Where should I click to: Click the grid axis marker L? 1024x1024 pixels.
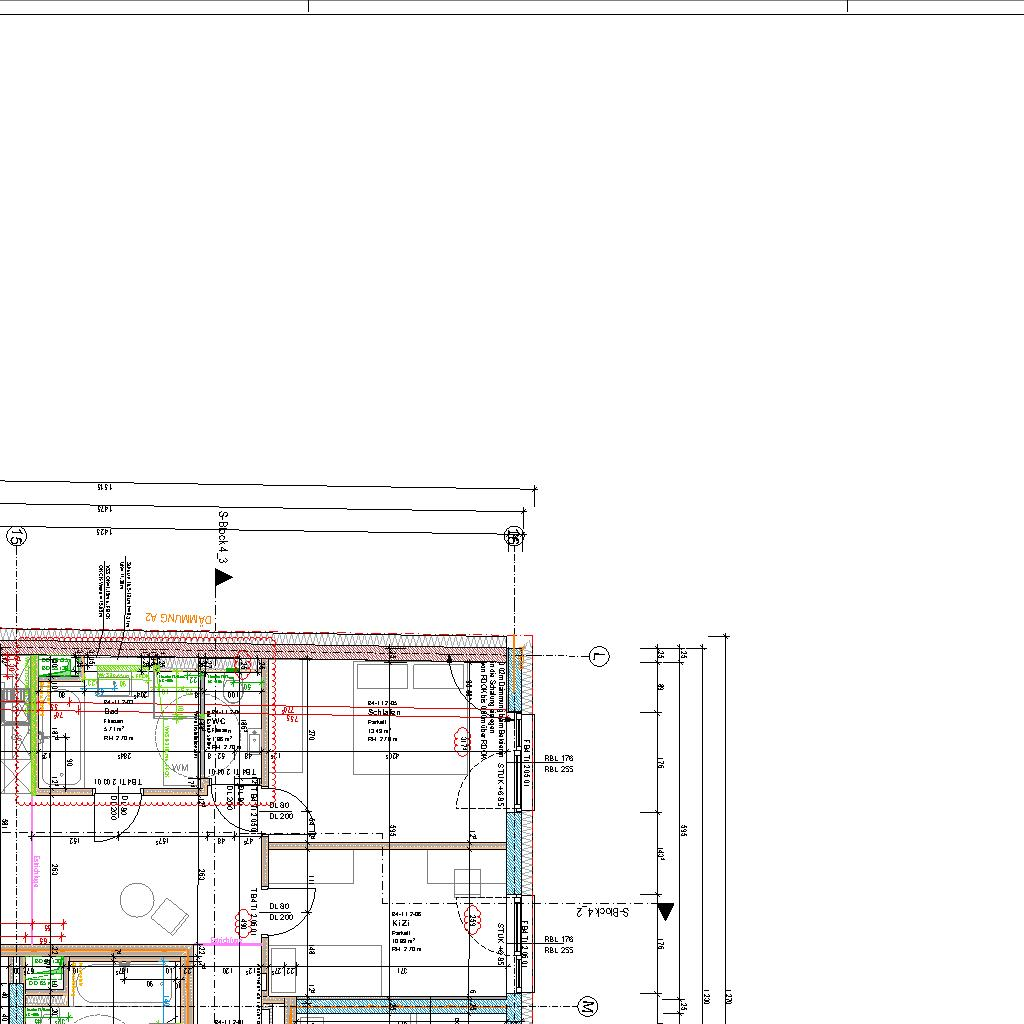(x=599, y=656)
